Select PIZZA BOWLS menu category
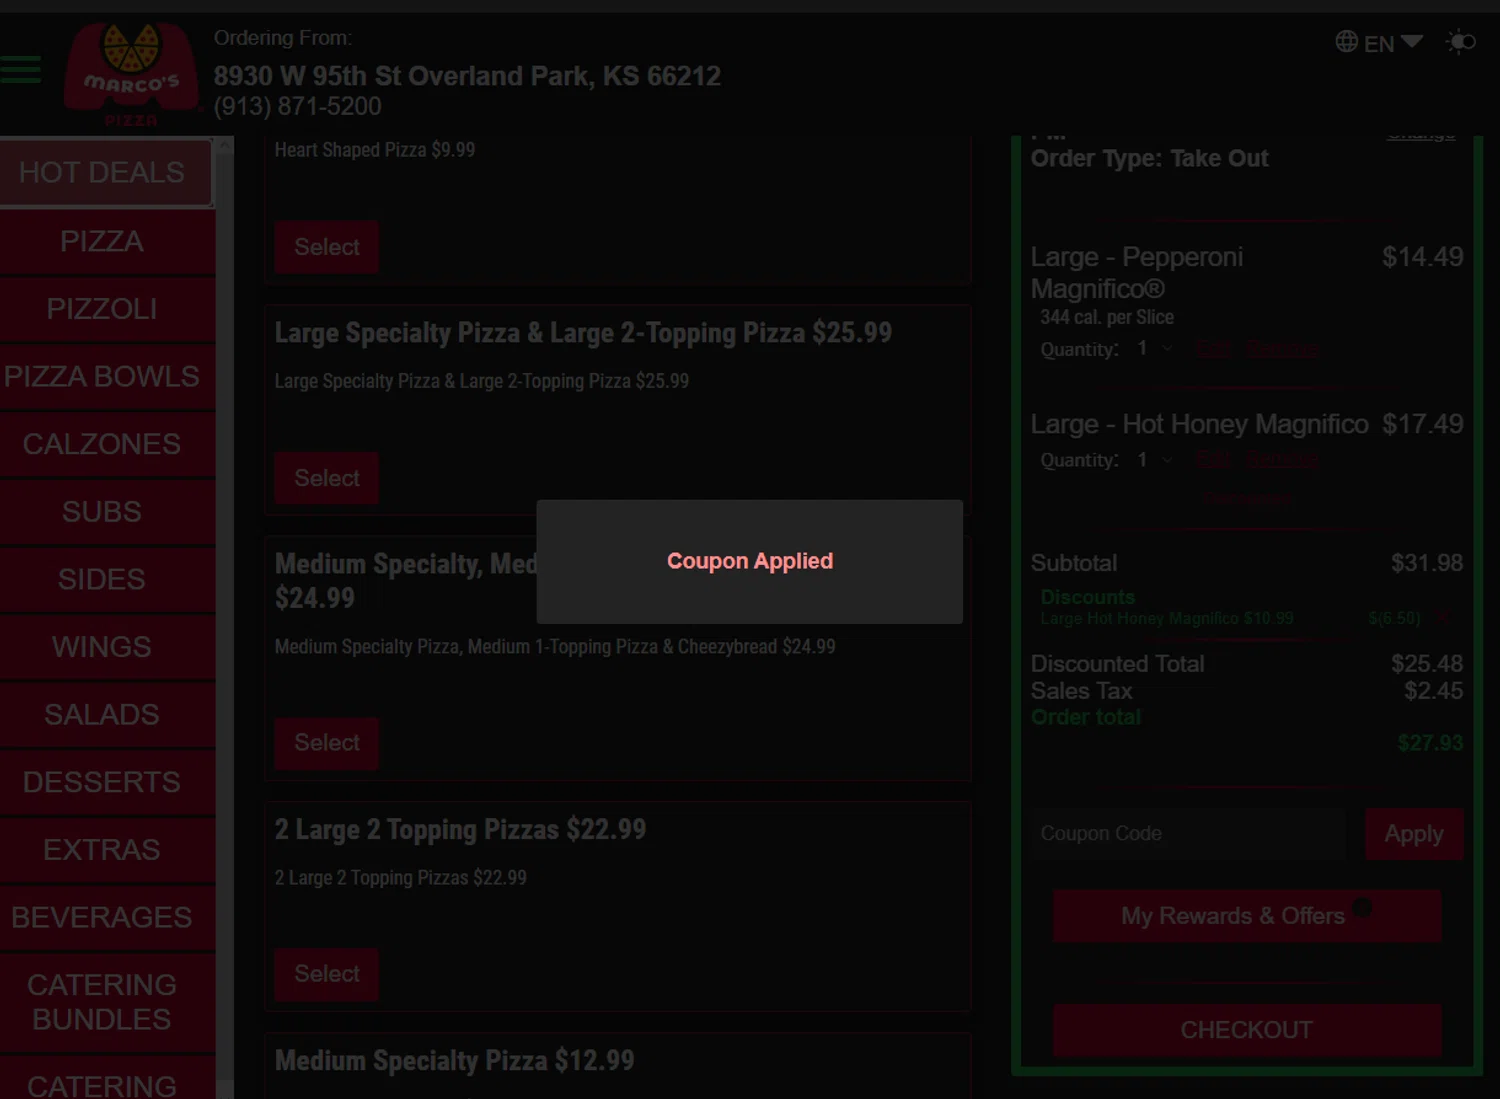The height and width of the screenshot is (1099, 1500). [x=107, y=376]
